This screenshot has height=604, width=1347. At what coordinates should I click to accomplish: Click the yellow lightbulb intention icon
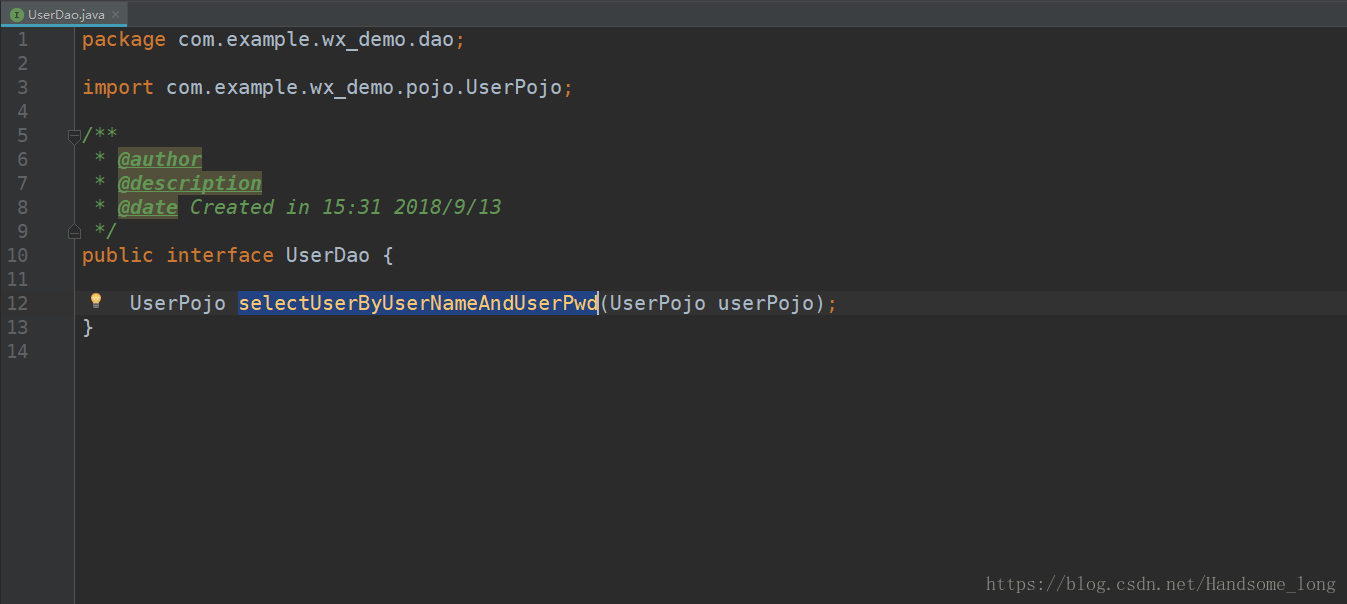coord(96,300)
